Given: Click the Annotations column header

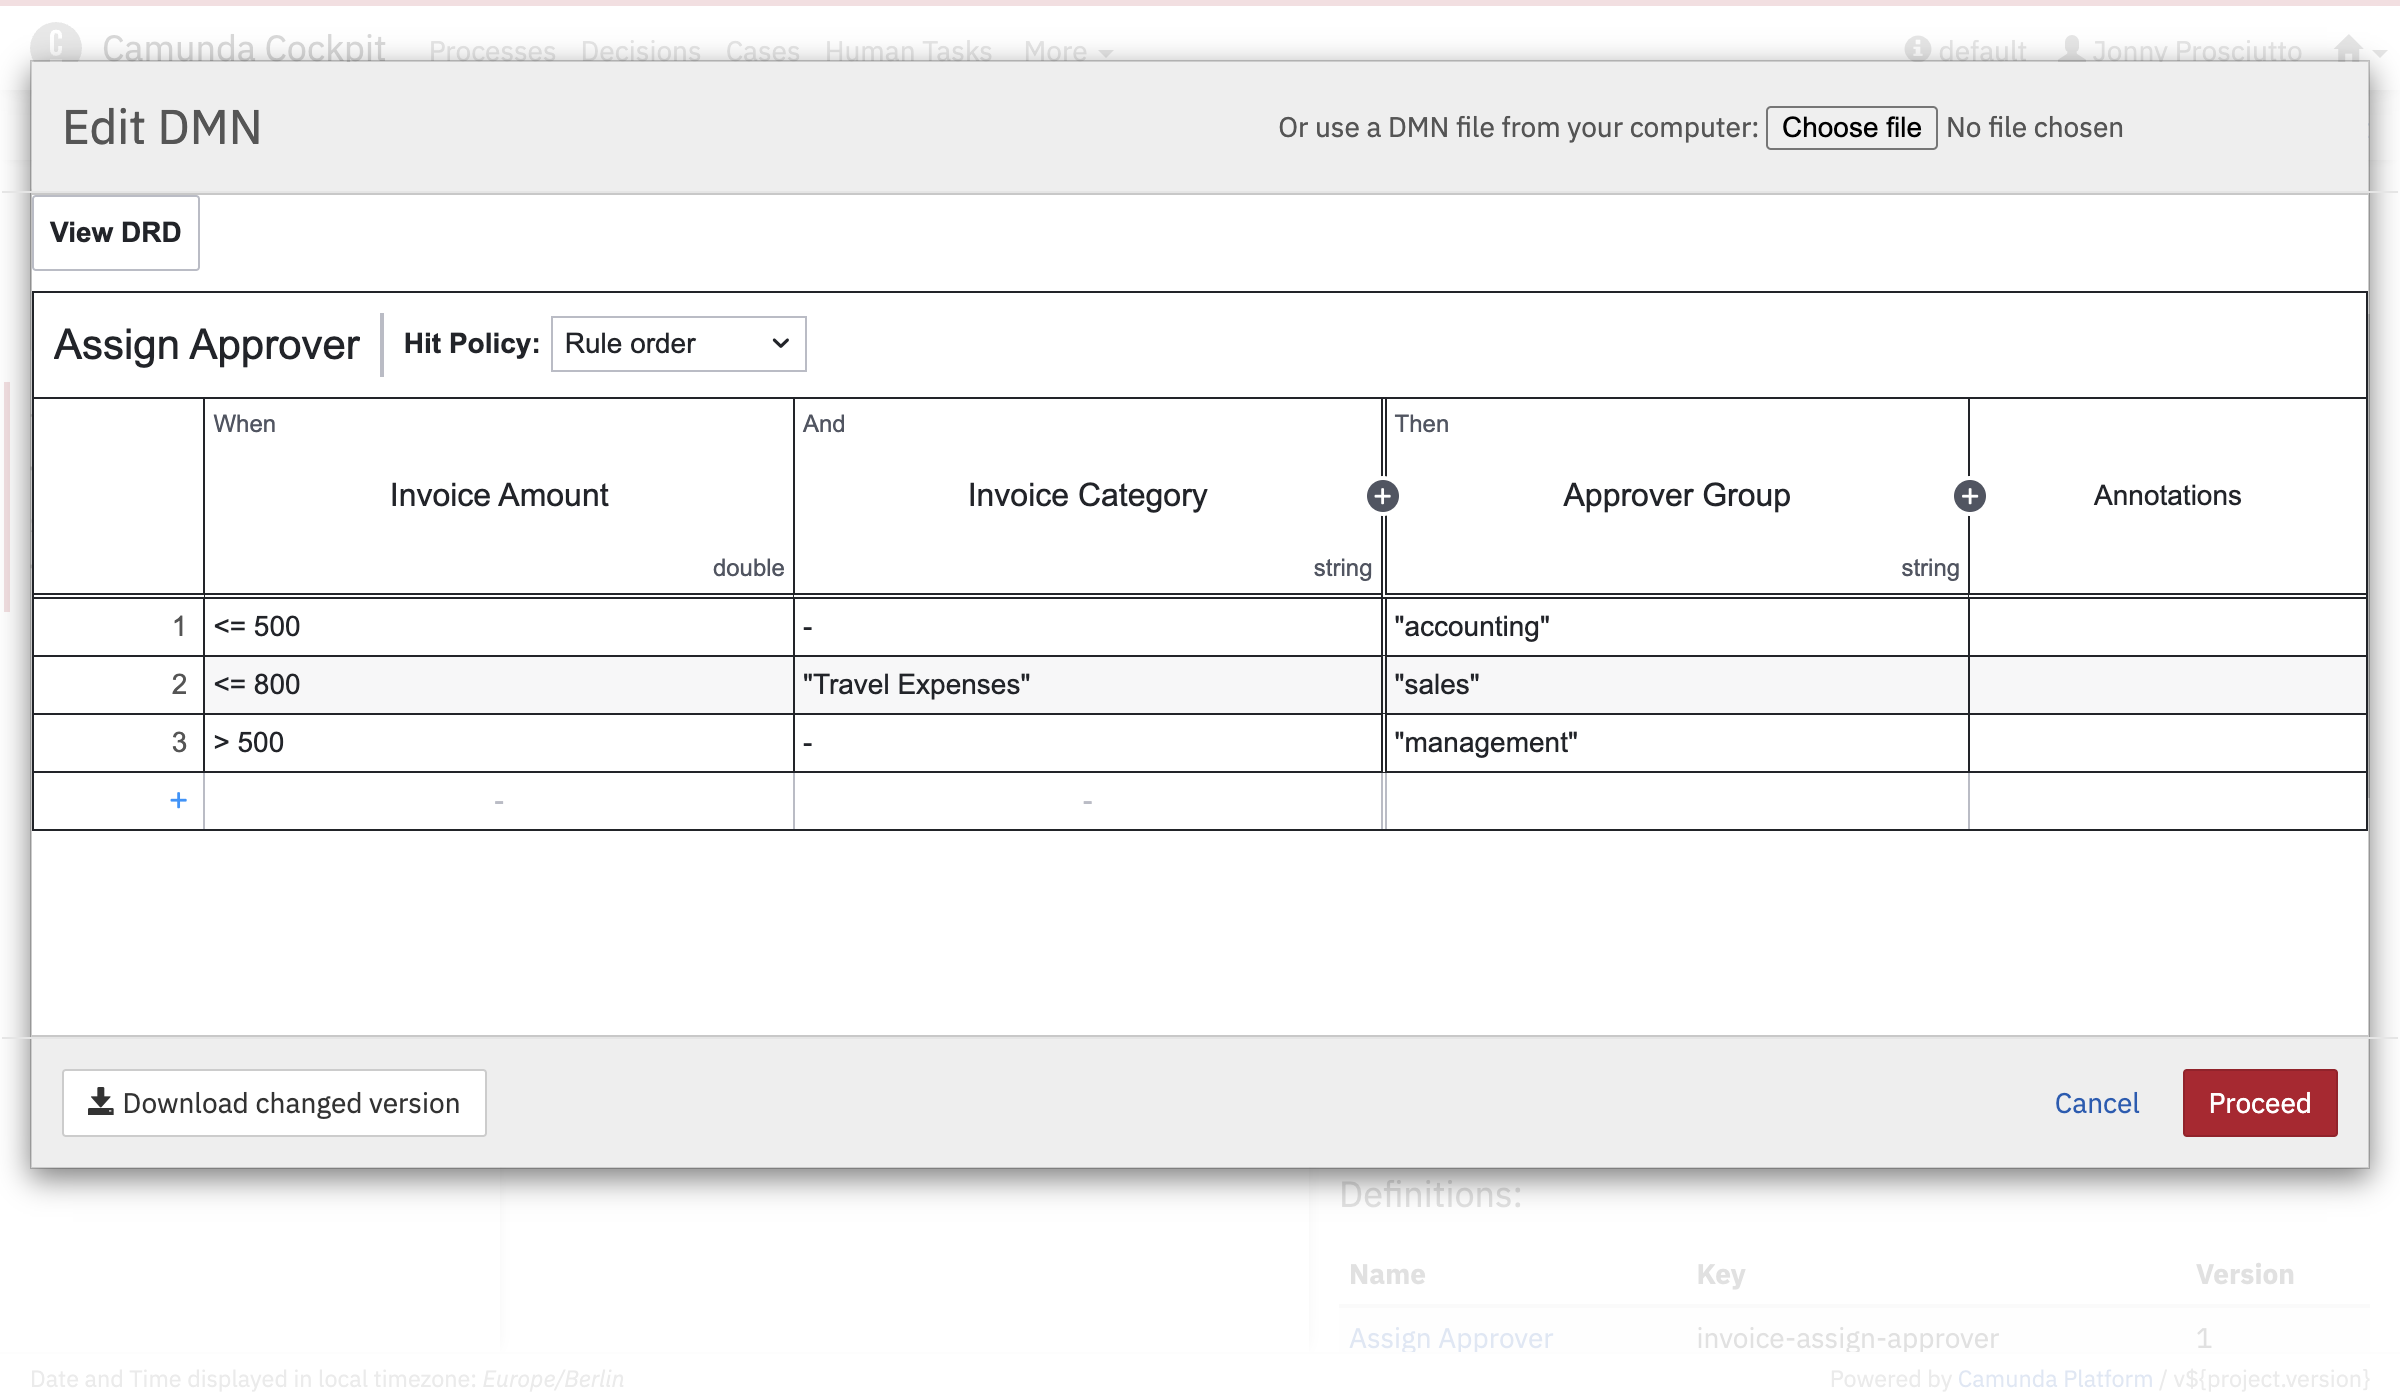Looking at the screenshot, I should click(x=2167, y=496).
